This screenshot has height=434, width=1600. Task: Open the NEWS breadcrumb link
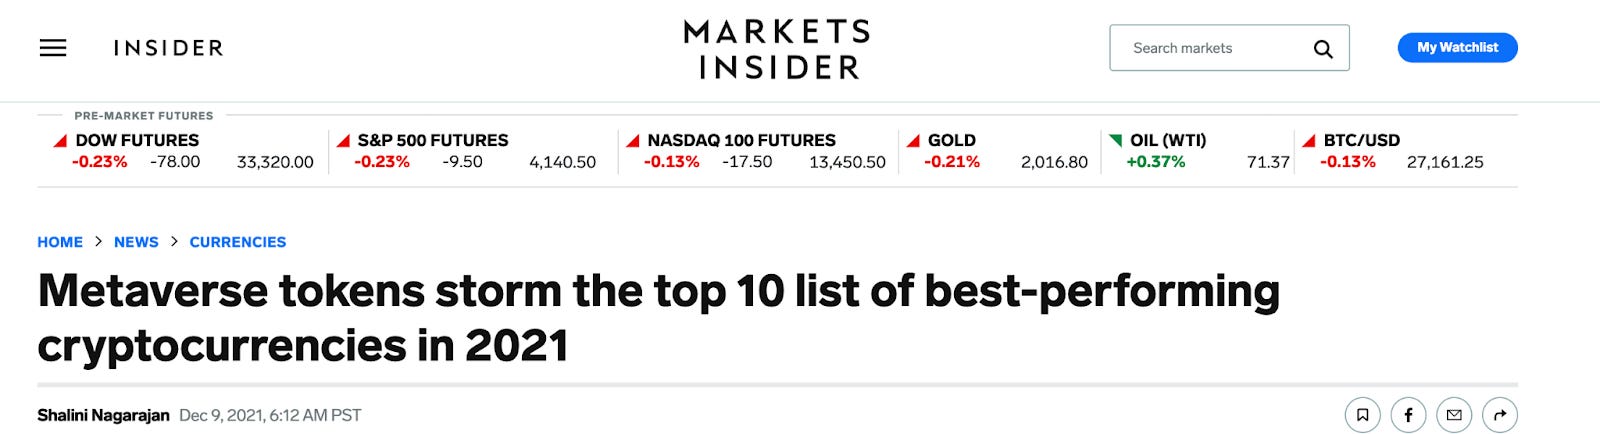136,242
